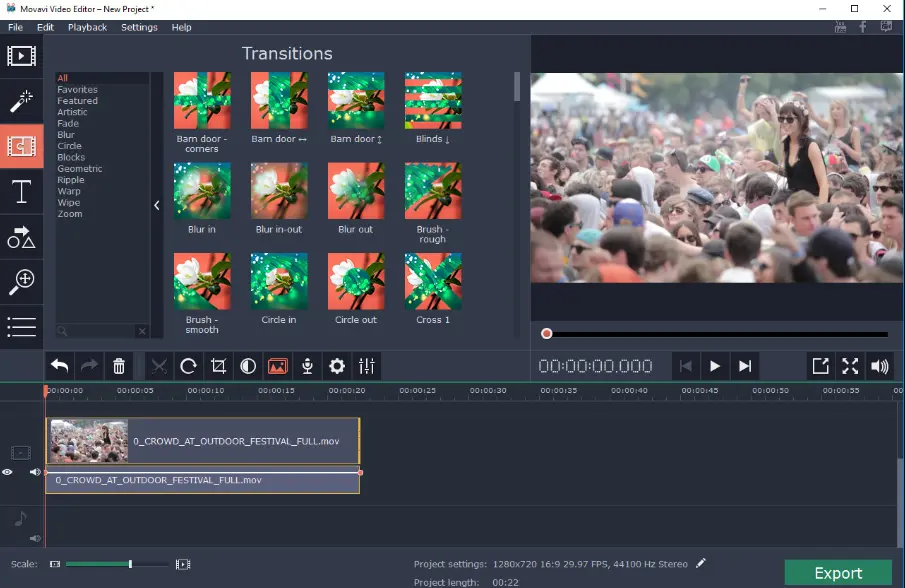This screenshot has height=588, width=905.
Task: Open the Edit menu
Action: pos(45,27)
